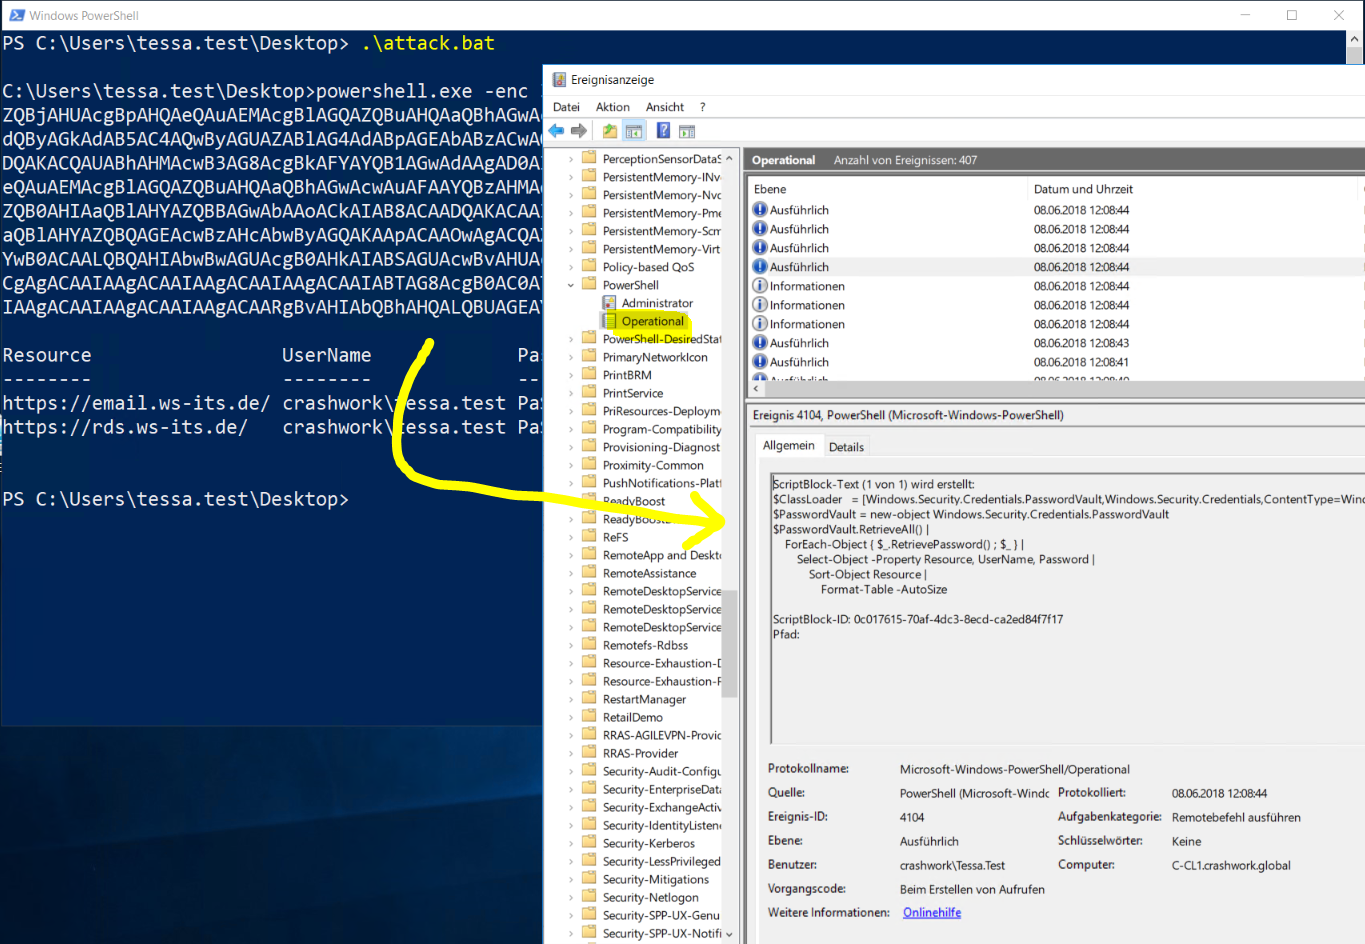This screenshot has height=944, width=1365.
Task: Expand the PersistentMemory-INv tree node
Action: (571, 177)
